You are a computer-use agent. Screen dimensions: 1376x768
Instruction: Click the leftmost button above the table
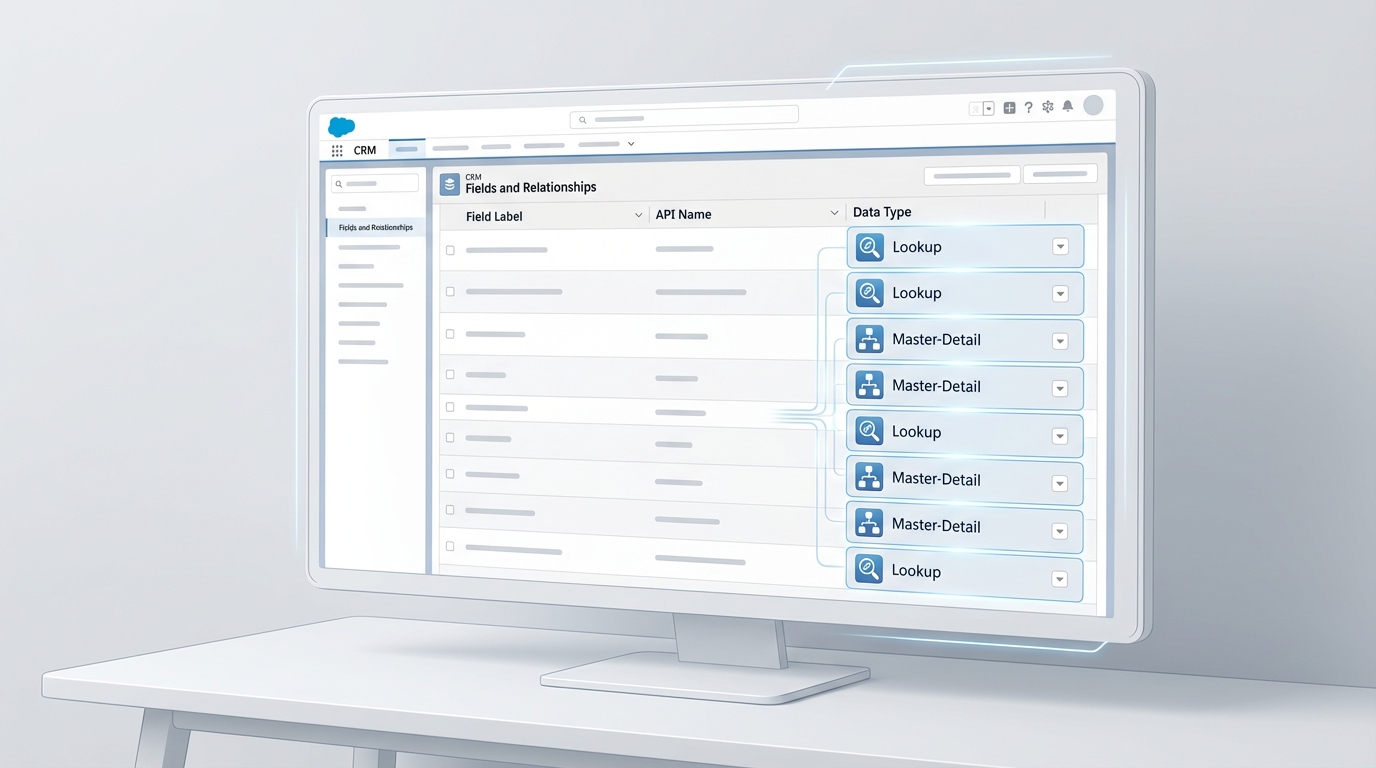pos(971,173)
